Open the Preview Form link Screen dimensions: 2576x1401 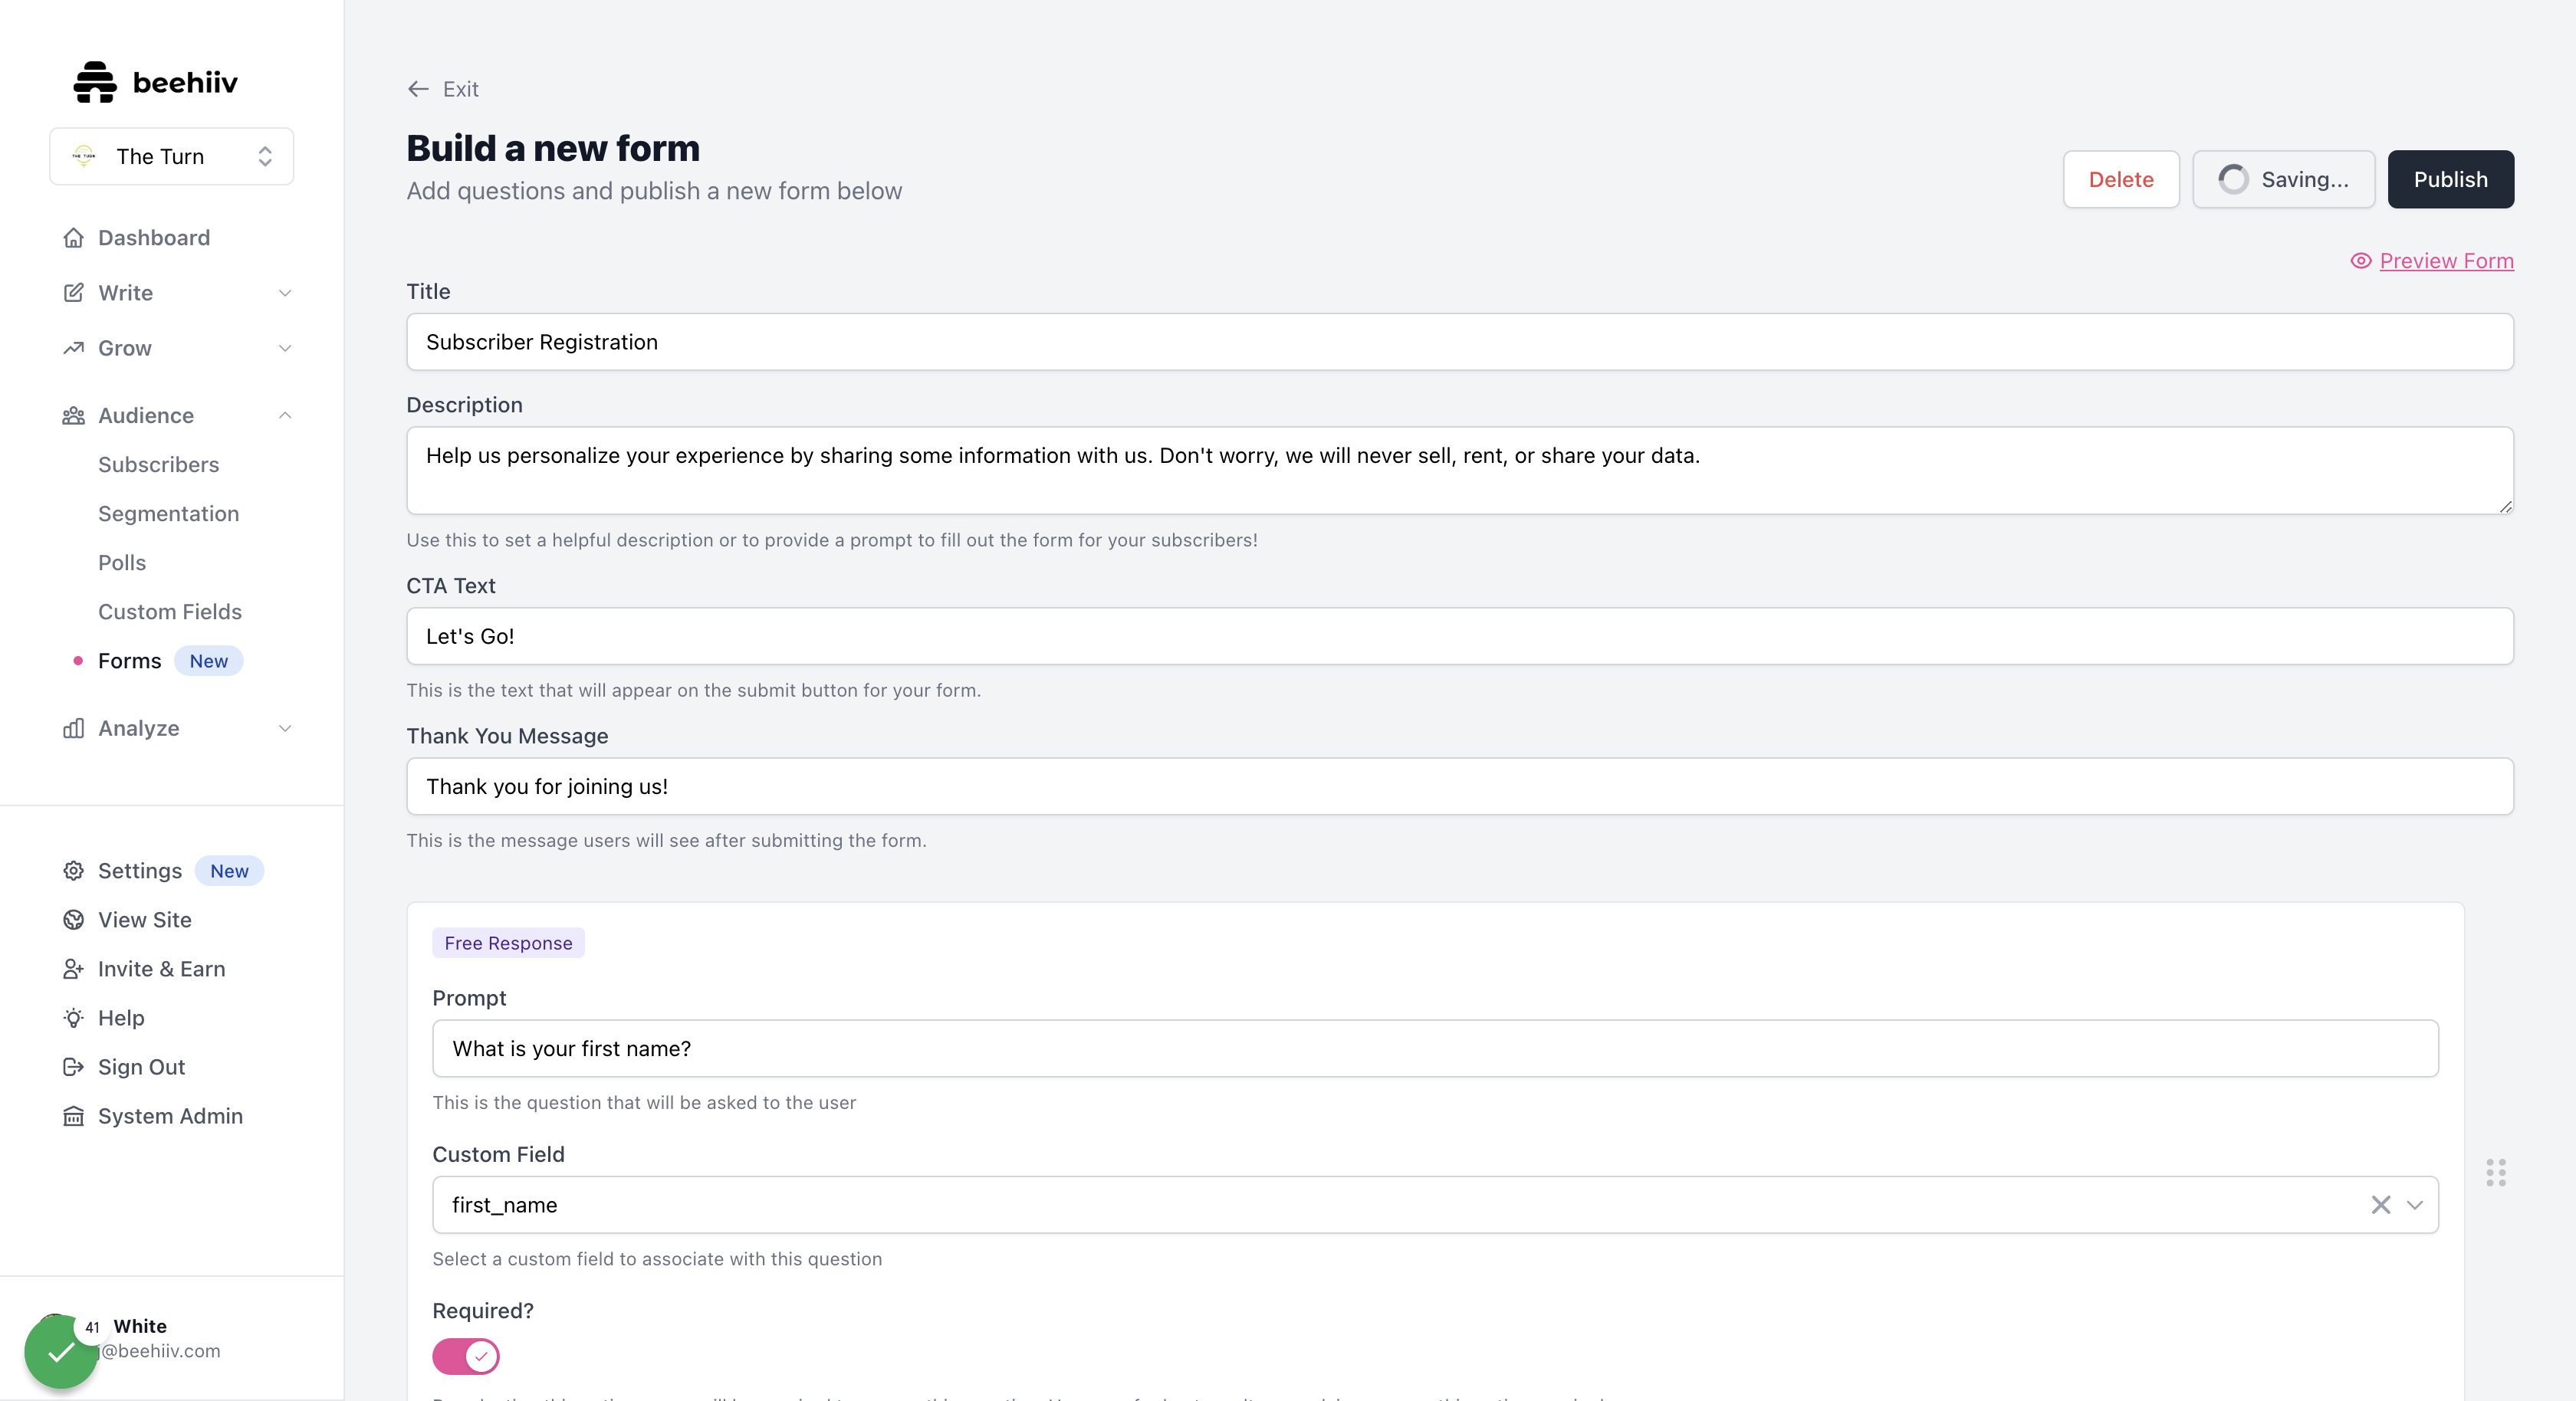pos(2446,261)
